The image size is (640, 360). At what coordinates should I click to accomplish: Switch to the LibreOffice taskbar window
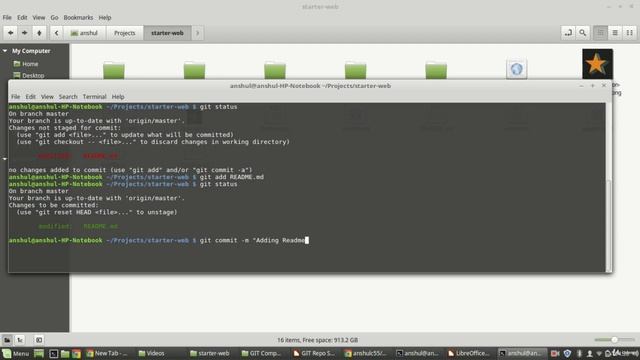469,353
